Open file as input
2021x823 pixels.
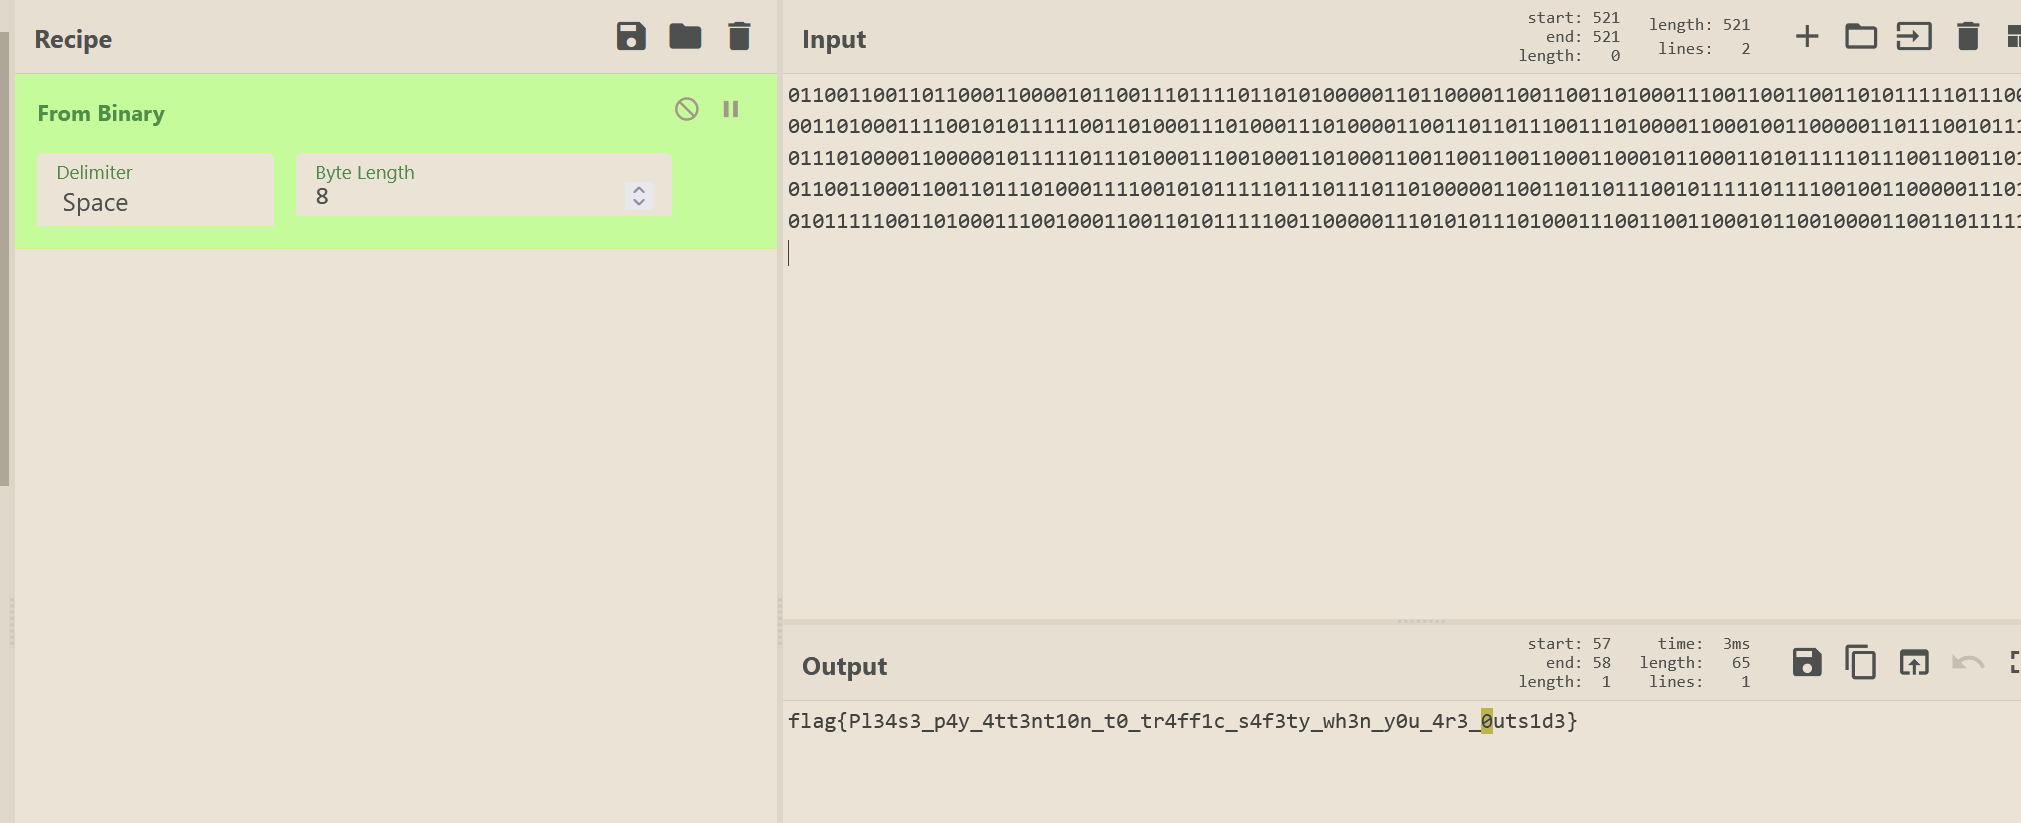(1914, 37)
